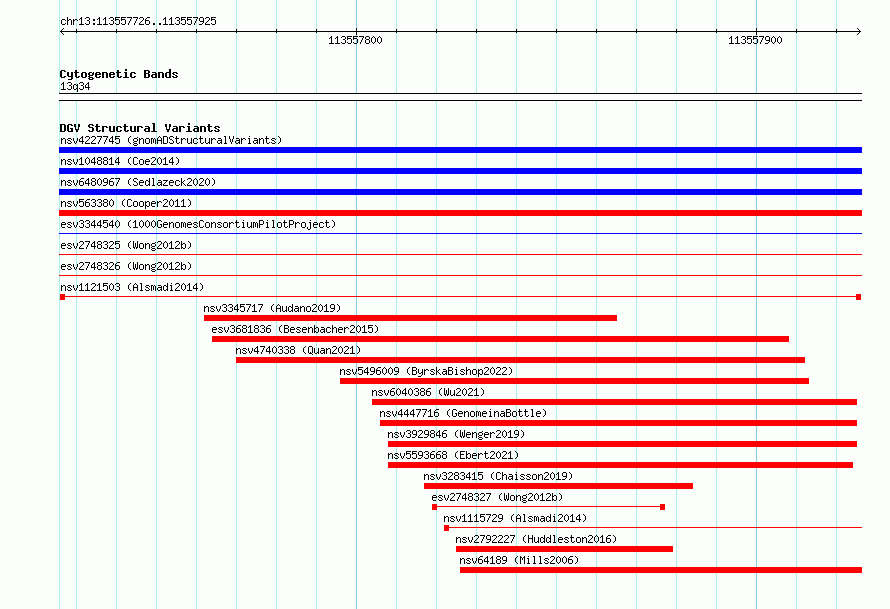Click the nsv4227745 gnomADStructuralVariants label
This screenshot has height=609, width=890.
[x=171, y=140]
